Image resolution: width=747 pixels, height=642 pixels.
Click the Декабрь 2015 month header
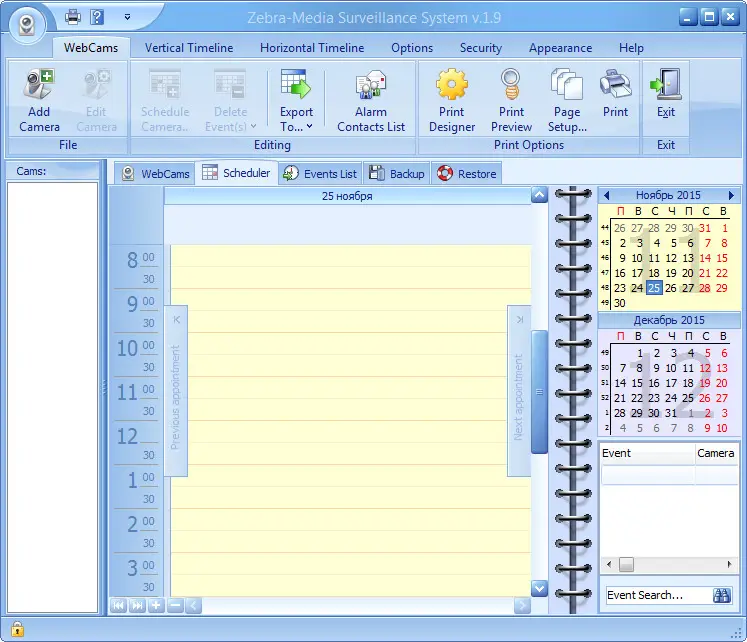click(669, 320)
